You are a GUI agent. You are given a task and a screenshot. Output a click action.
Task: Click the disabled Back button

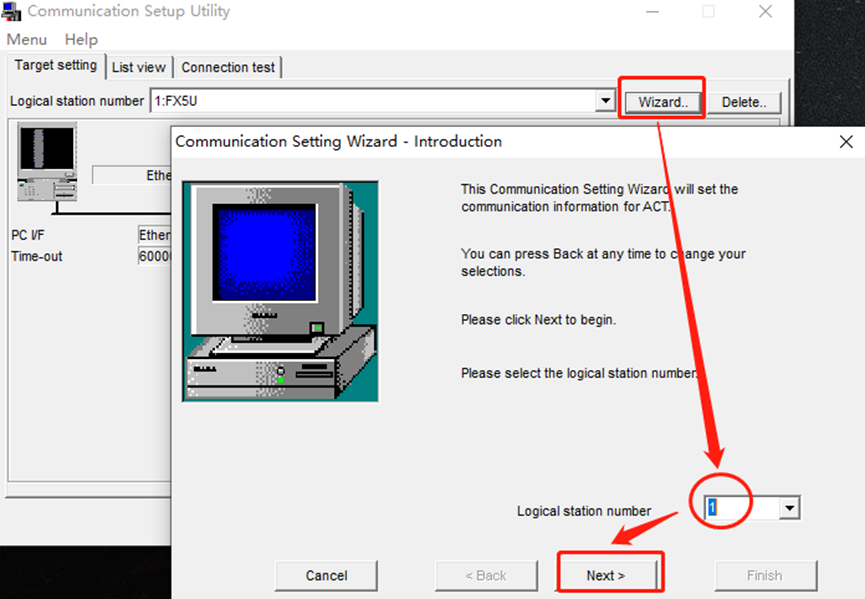click(x=487, y=575)
